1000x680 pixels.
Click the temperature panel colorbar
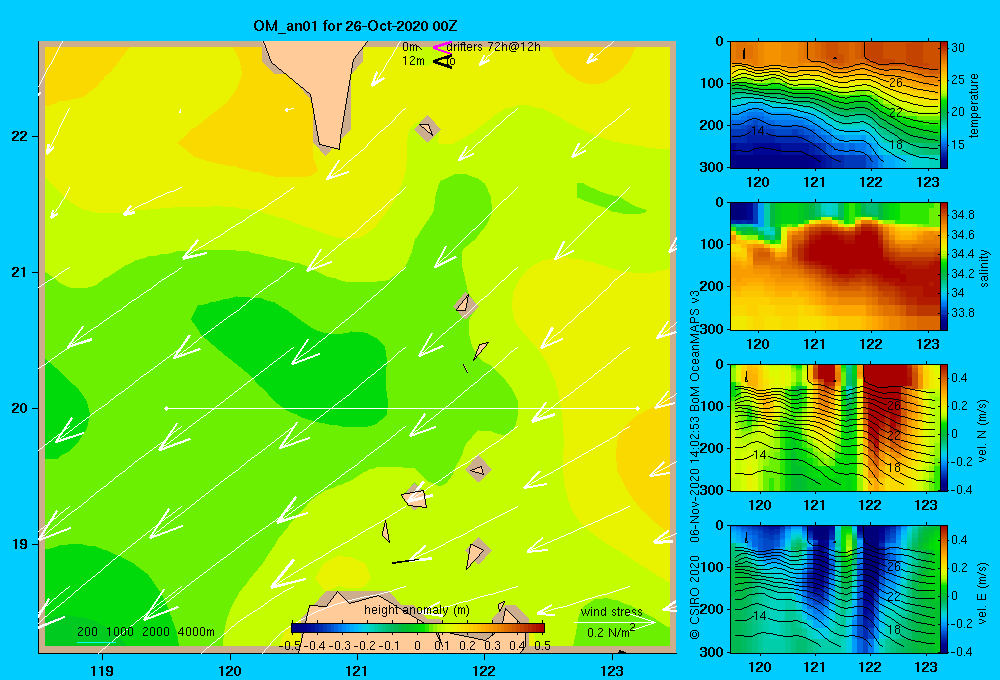pyautogui.click(x=944, y=105)
